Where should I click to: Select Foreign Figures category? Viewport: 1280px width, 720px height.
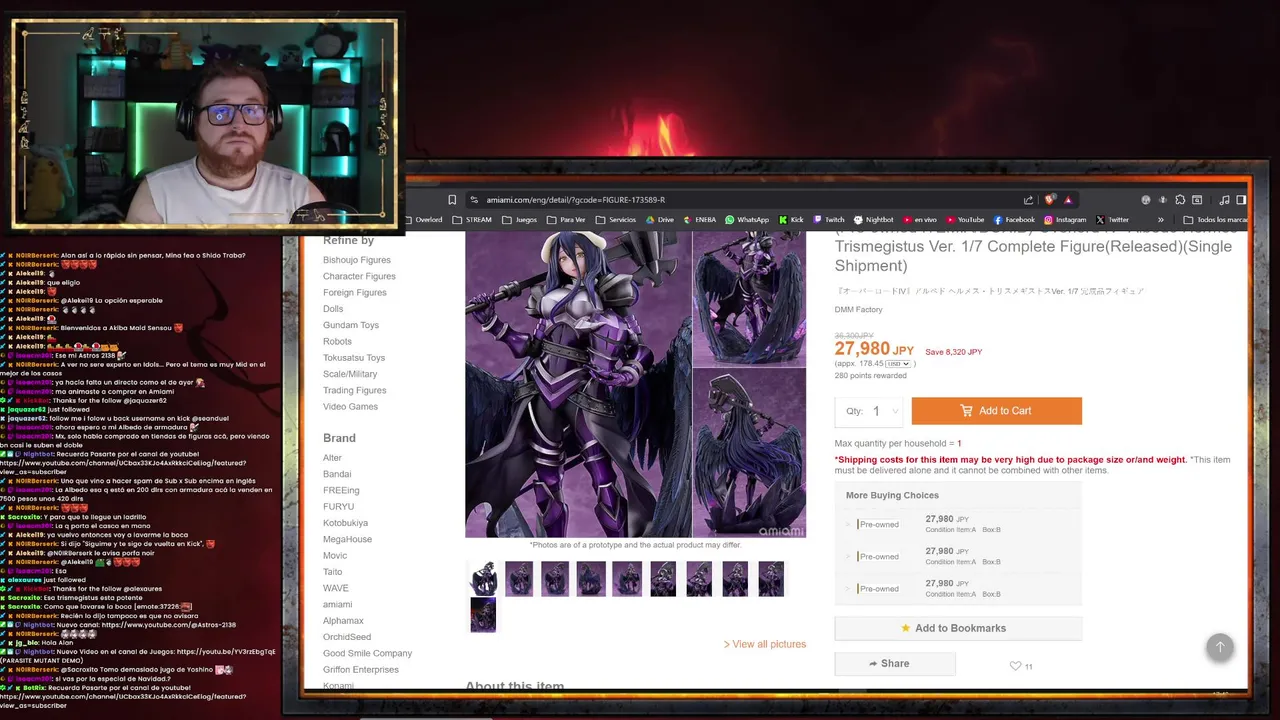[x=355, y=293]
